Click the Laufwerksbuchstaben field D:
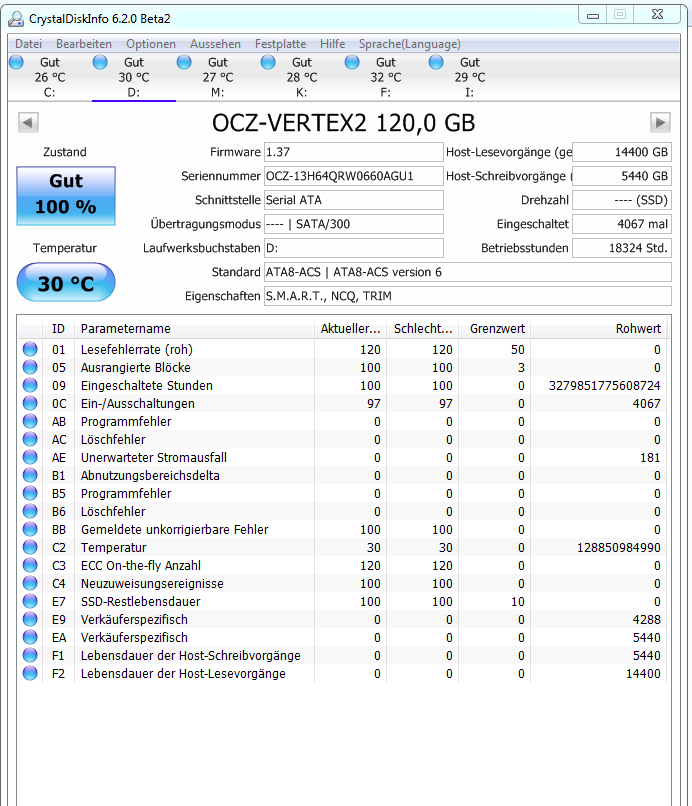Viewport: 692px width, 806px height. pyautogui.click(x=354, y=248)
